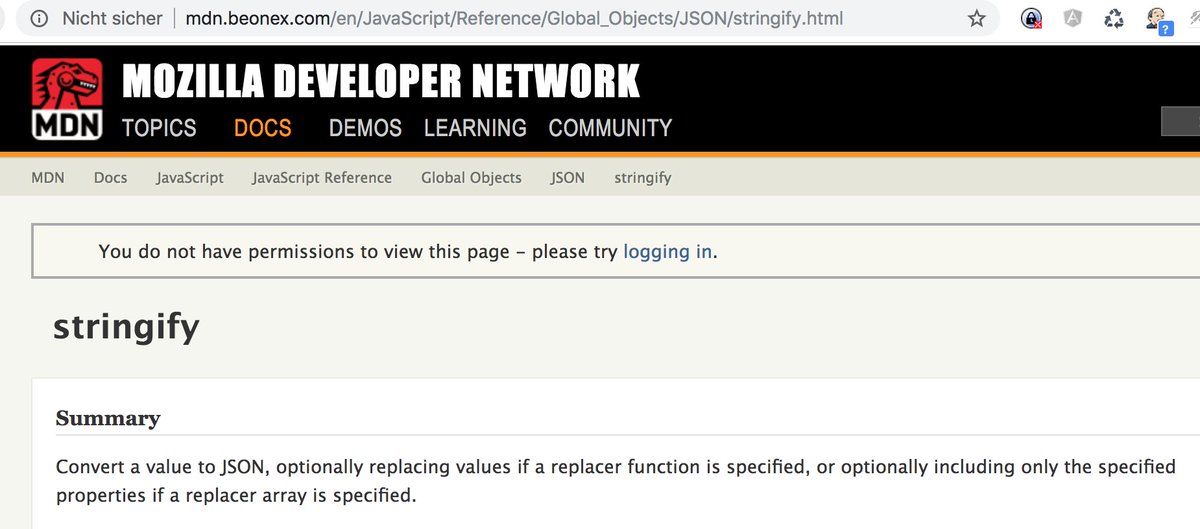
Task: Click the Summary section heading
Action: pos(108,418)
